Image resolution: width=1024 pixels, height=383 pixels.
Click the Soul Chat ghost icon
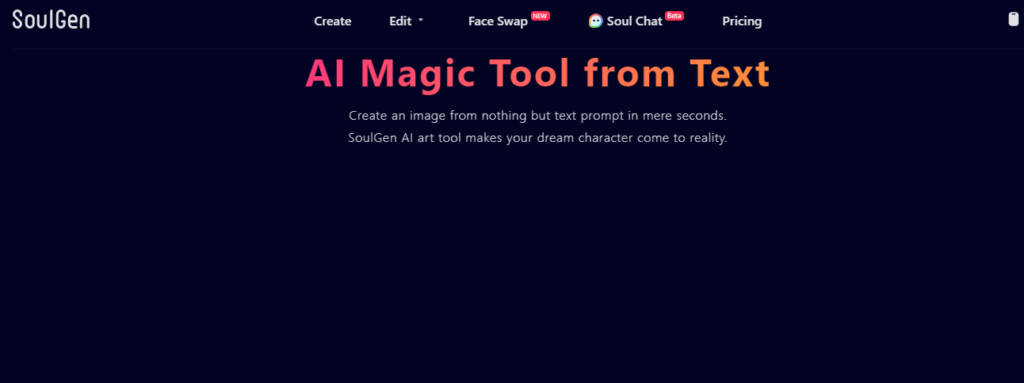595,21
